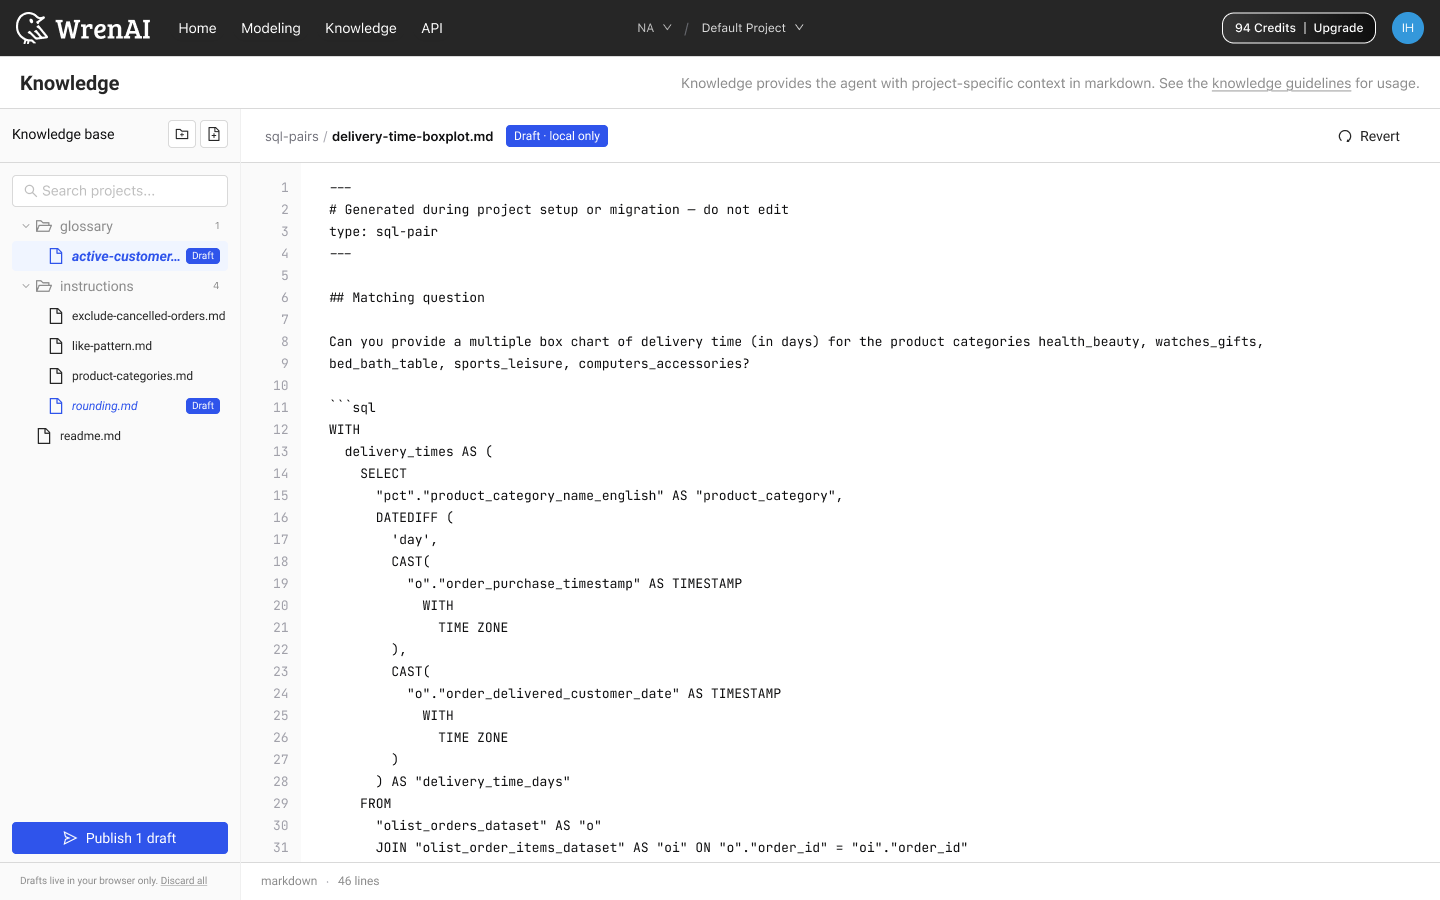1440x900 pixels.
Task: Create a new folder in knowledge base
Action: coord(182,134)
